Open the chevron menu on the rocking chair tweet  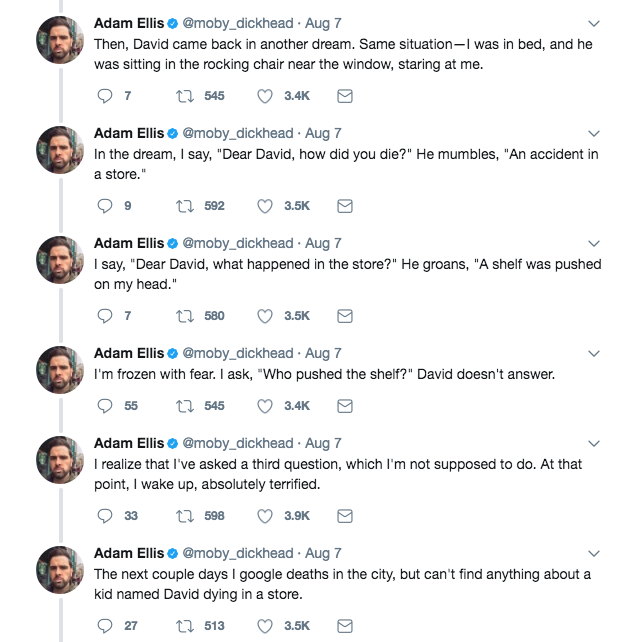pyautogui.click(x=594, y=23)
